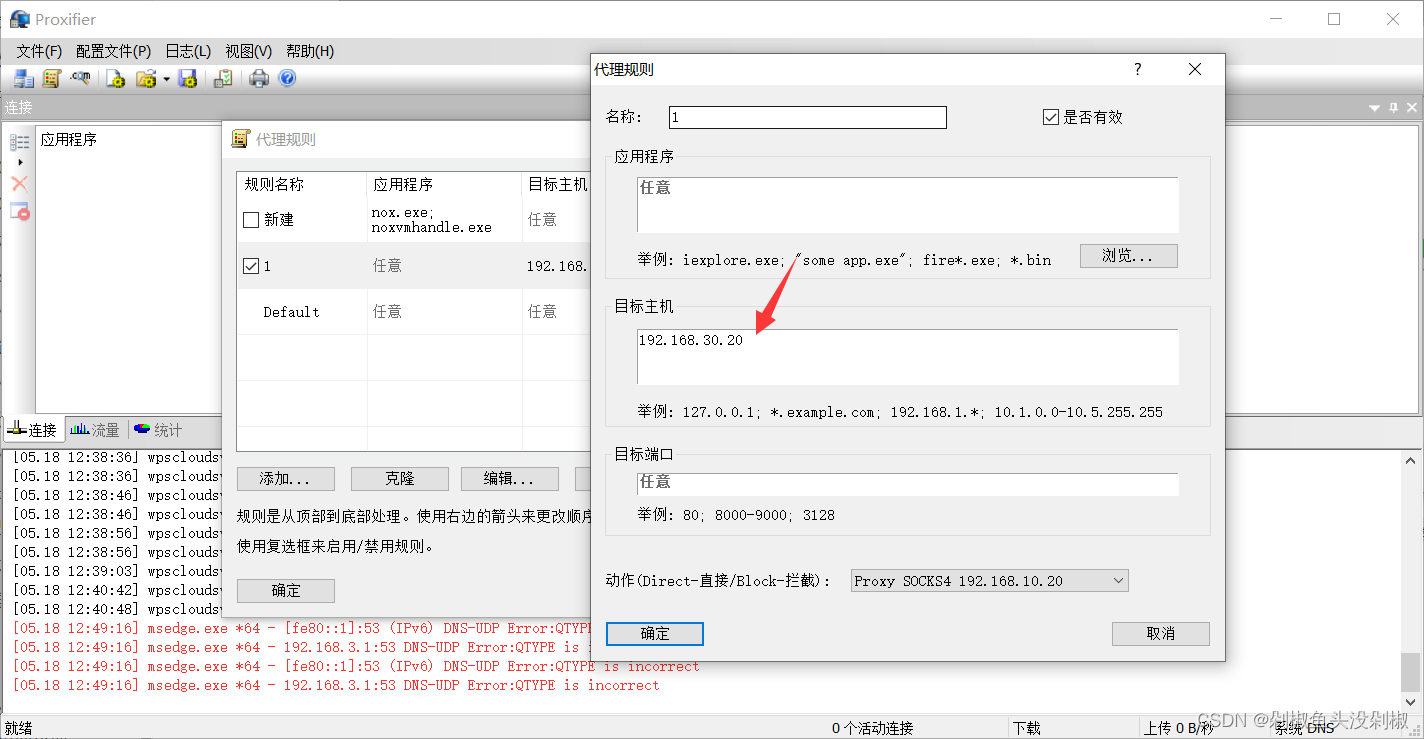Image resolution: width=1424 pixels, height=739 pixels.
Task: Click the 目标主机 column header
Action: pos(557,185)
